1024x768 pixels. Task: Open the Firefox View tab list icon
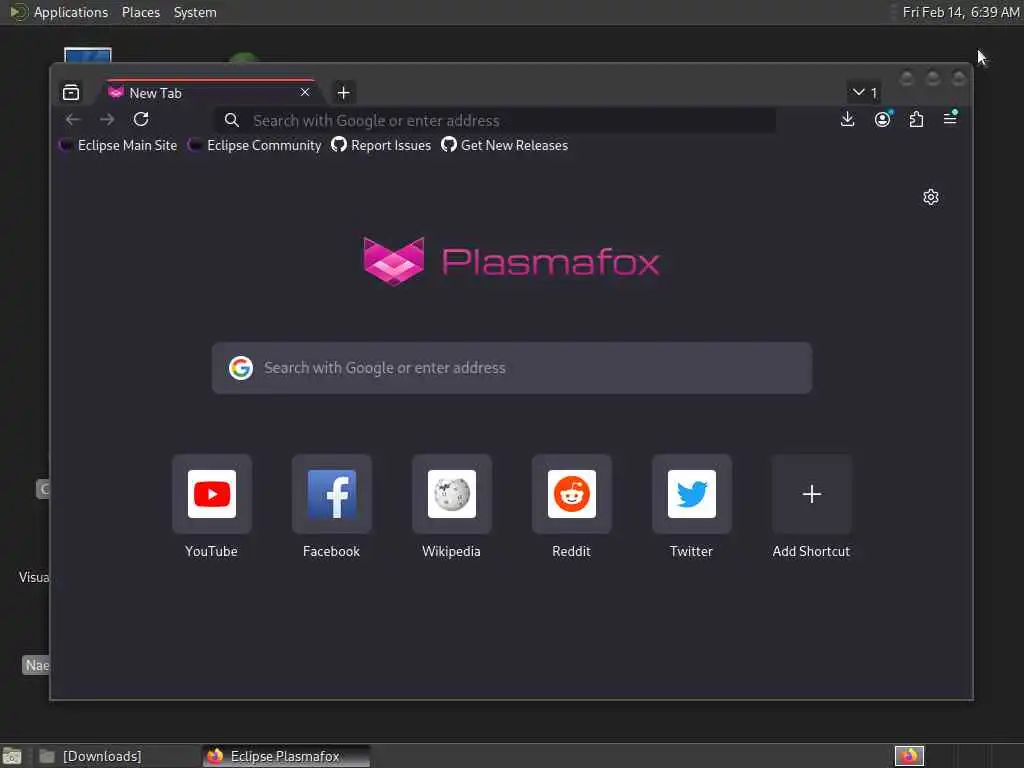[71, 93]
